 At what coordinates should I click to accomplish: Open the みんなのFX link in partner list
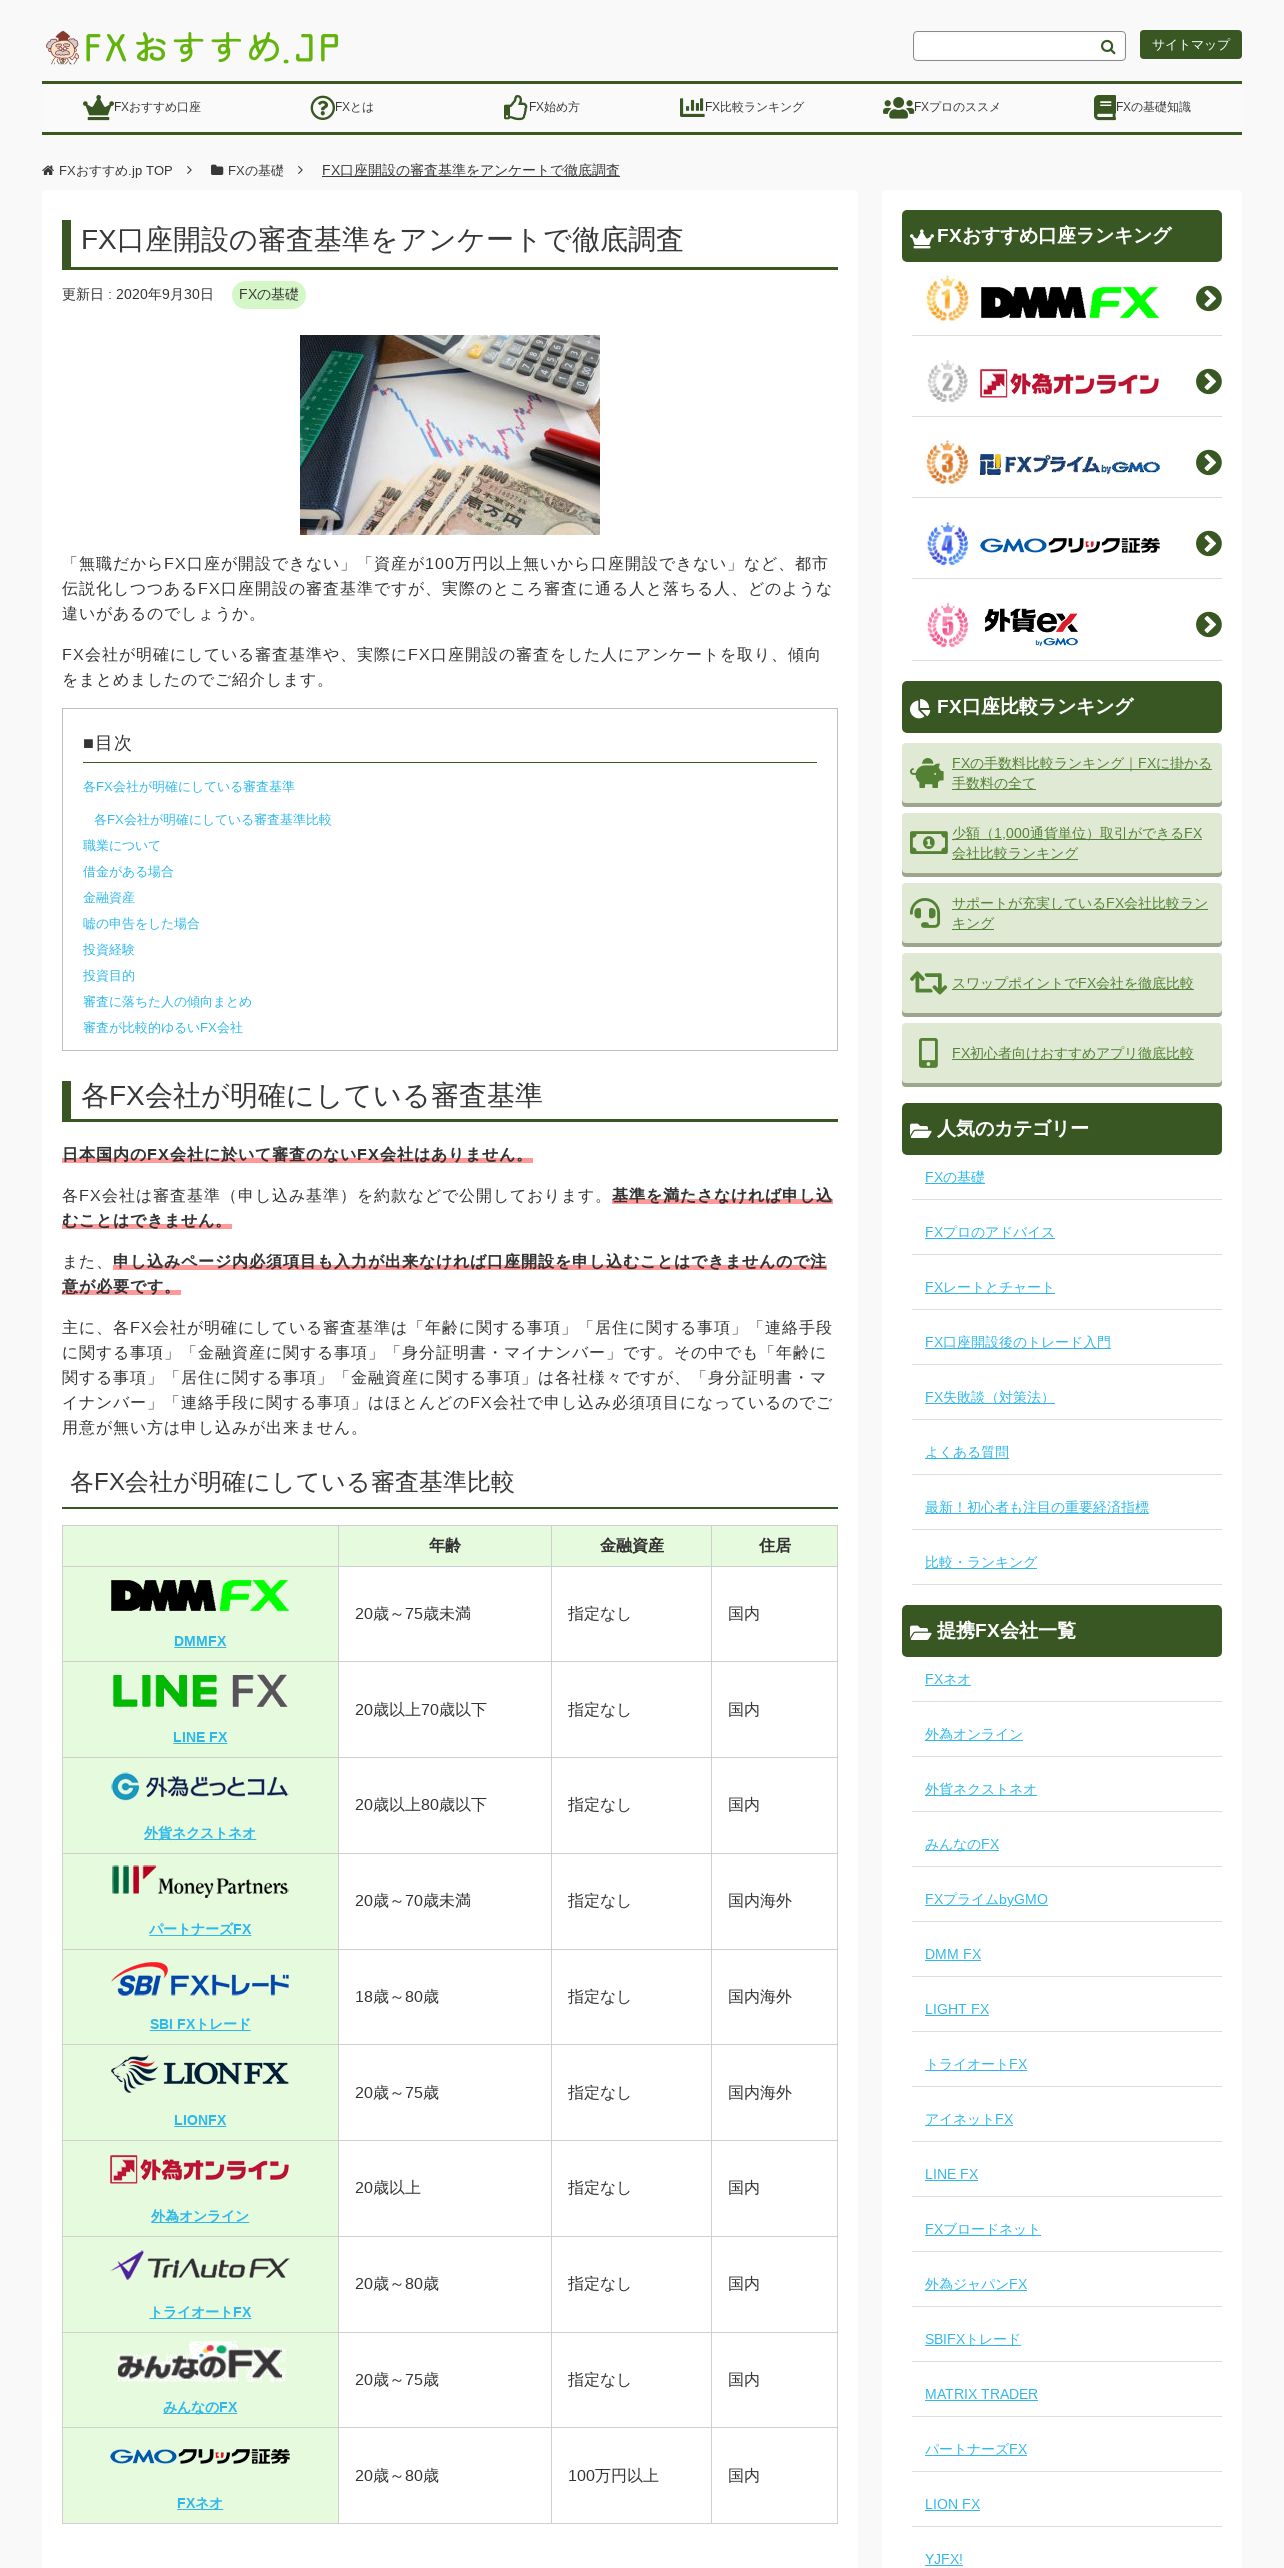962,1844
